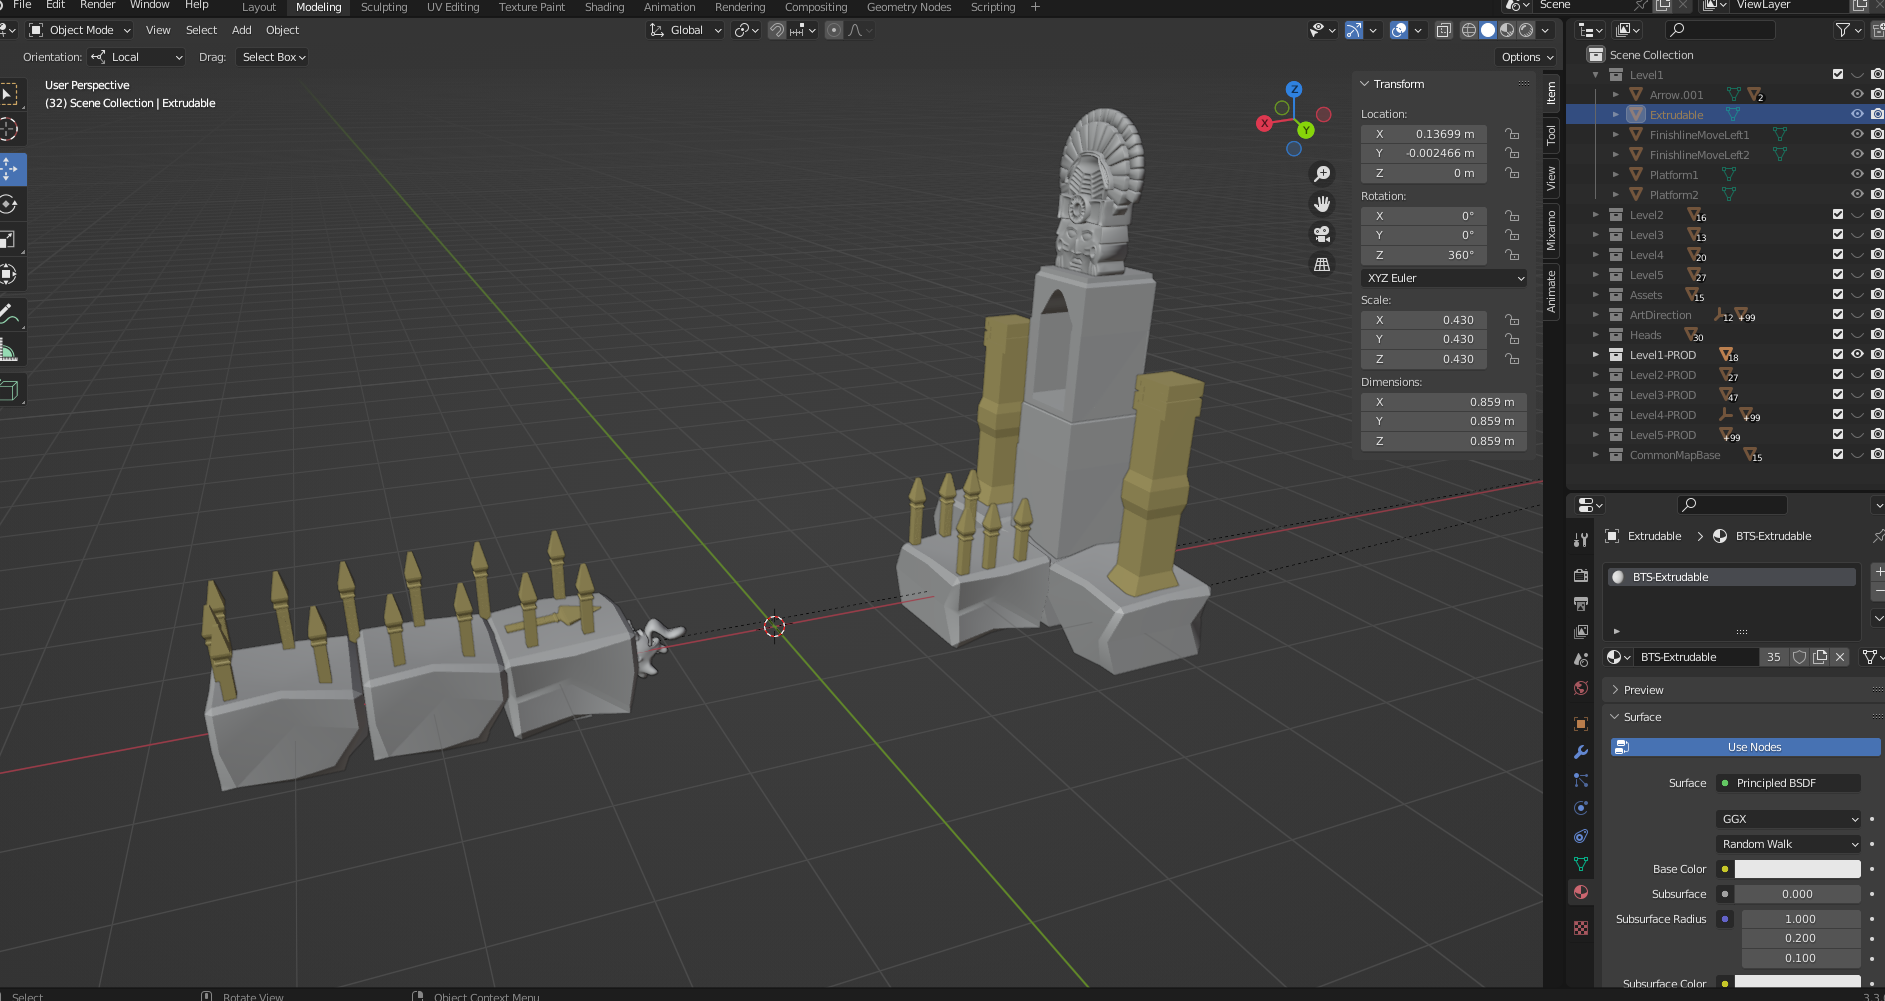Hide the Extrudable object in viewport

pos(1857,115)
